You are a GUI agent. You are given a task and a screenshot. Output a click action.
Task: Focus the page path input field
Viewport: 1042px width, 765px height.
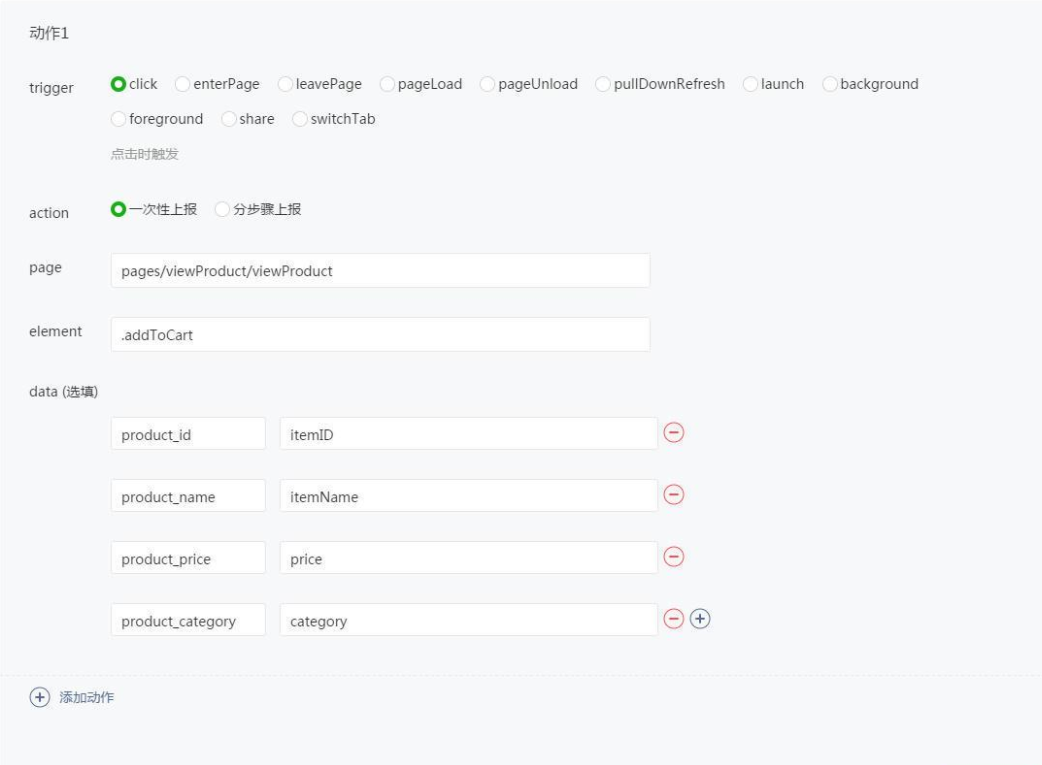coord(380,270)
